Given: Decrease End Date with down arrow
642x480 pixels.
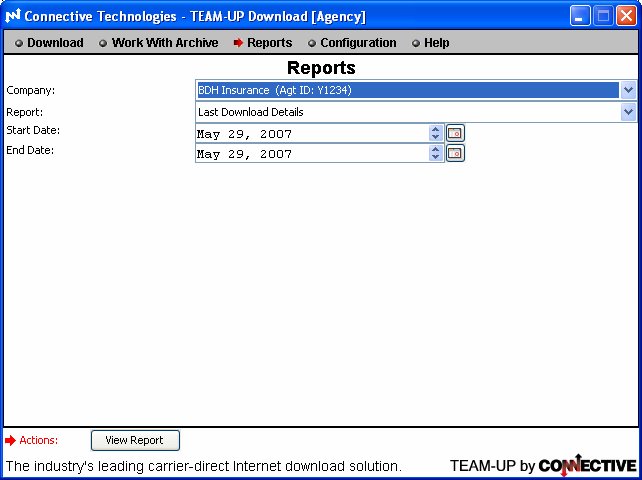Looking at the screenshot, I should click(x=435, y=158).
